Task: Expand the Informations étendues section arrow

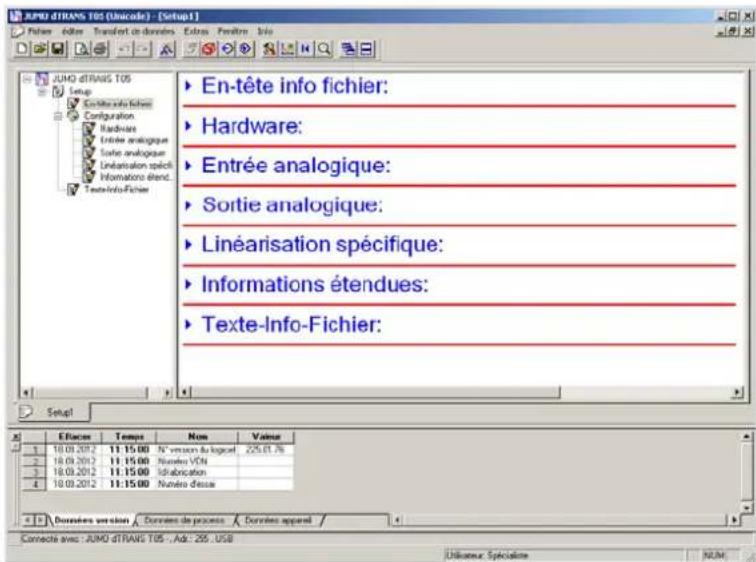Action: pyautogui.click(x=189, y=284)
